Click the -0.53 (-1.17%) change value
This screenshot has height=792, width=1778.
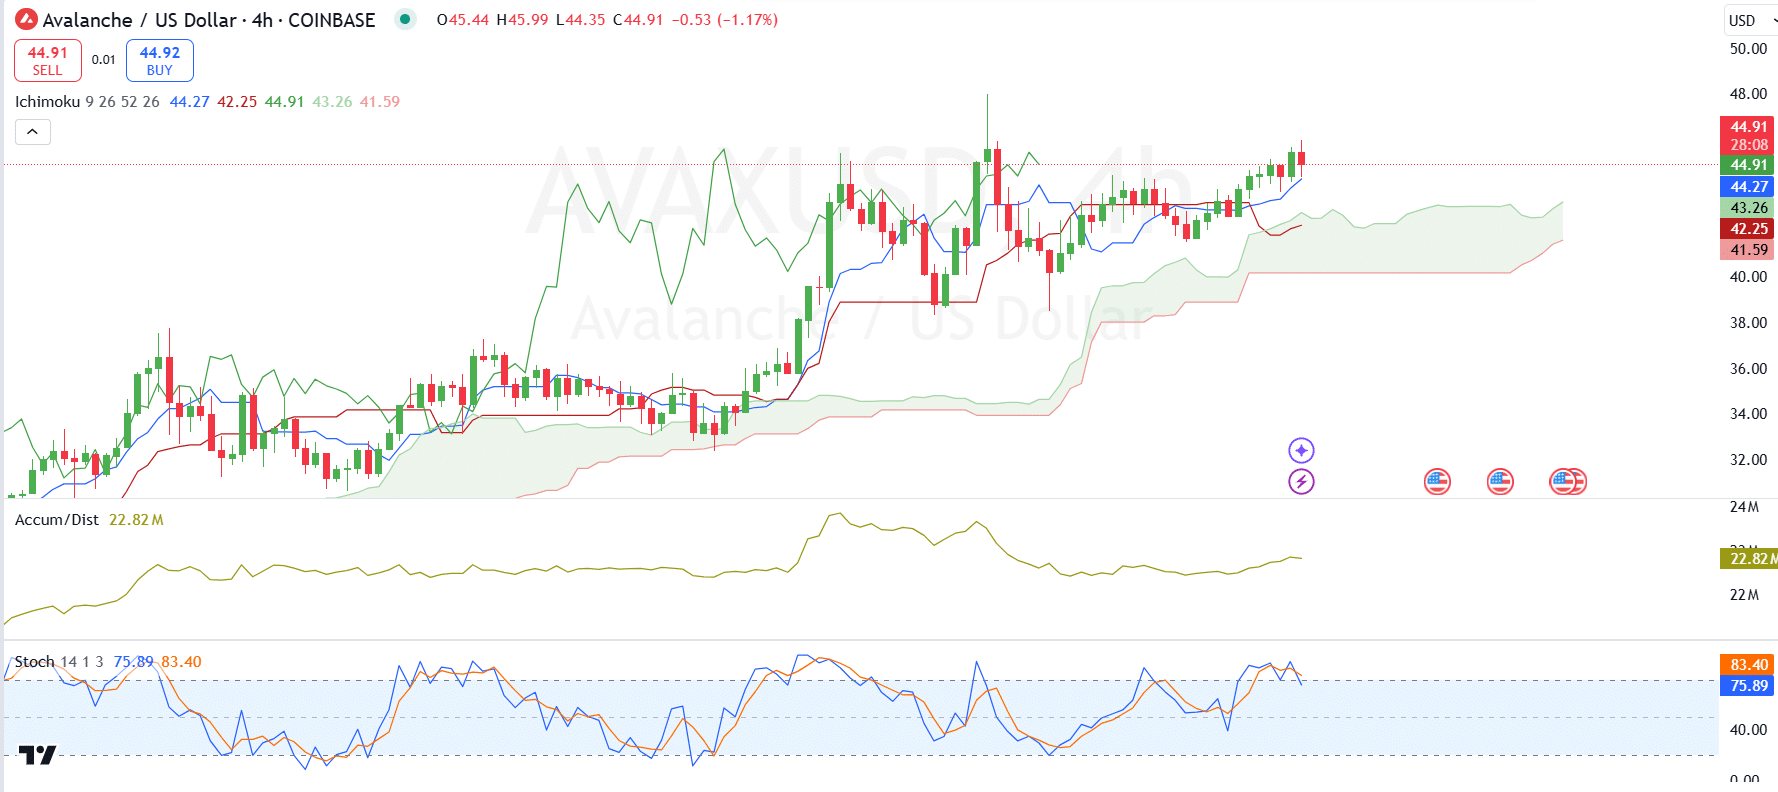[x=725, y=20]
